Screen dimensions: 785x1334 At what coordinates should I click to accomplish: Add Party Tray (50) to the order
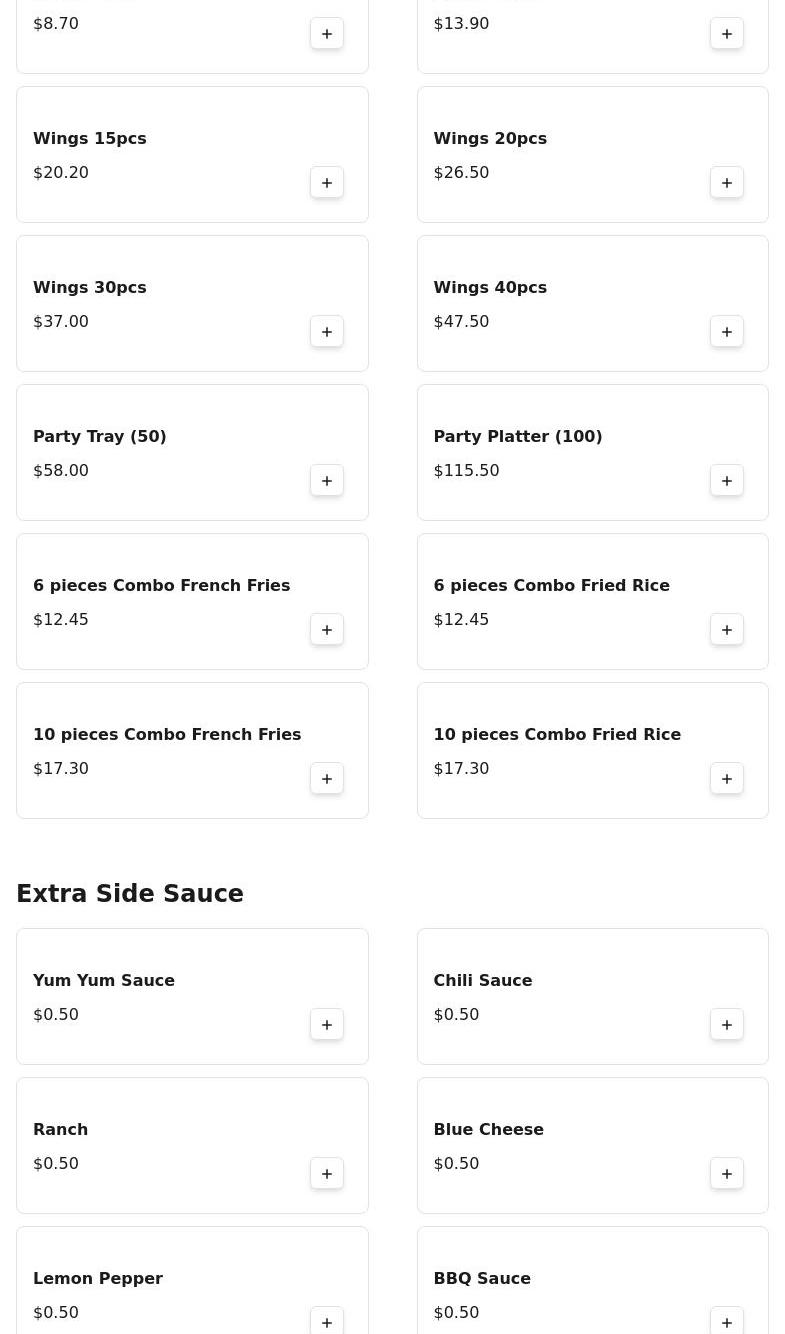tap(327, 481)
